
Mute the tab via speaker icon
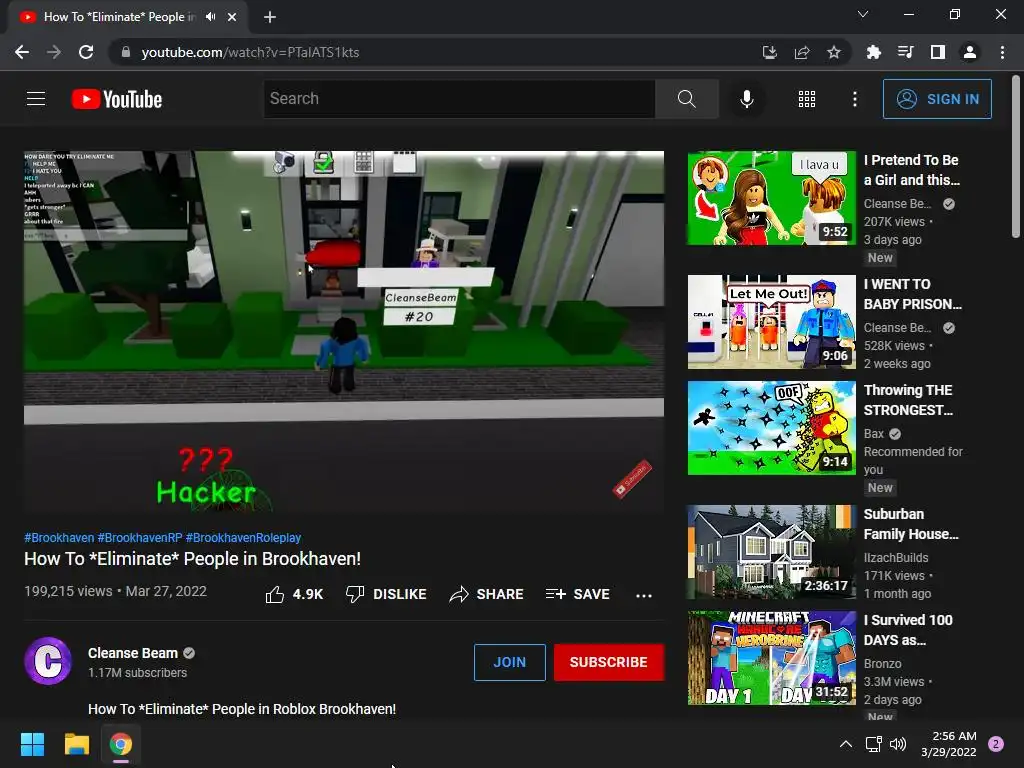click(x=210, y=17)
